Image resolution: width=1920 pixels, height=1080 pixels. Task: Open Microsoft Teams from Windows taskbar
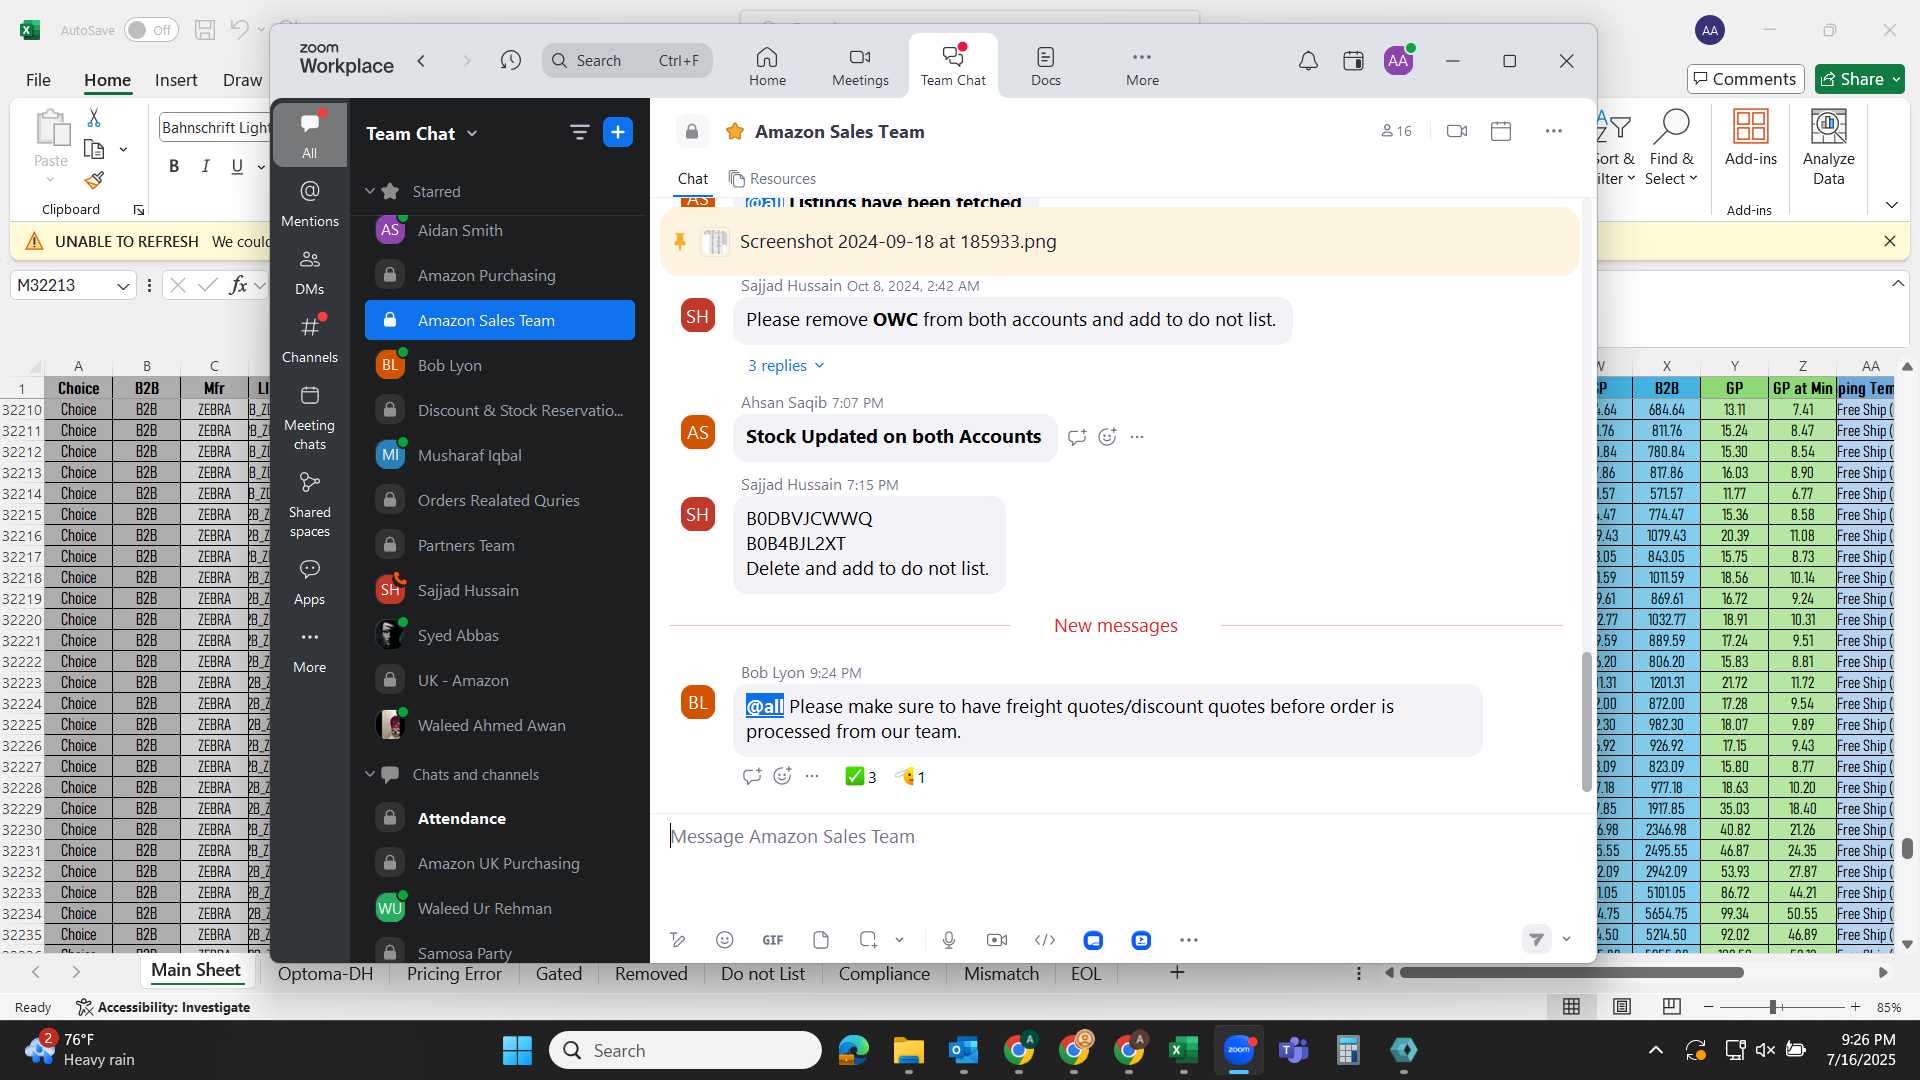[x=1293, y=1050]
